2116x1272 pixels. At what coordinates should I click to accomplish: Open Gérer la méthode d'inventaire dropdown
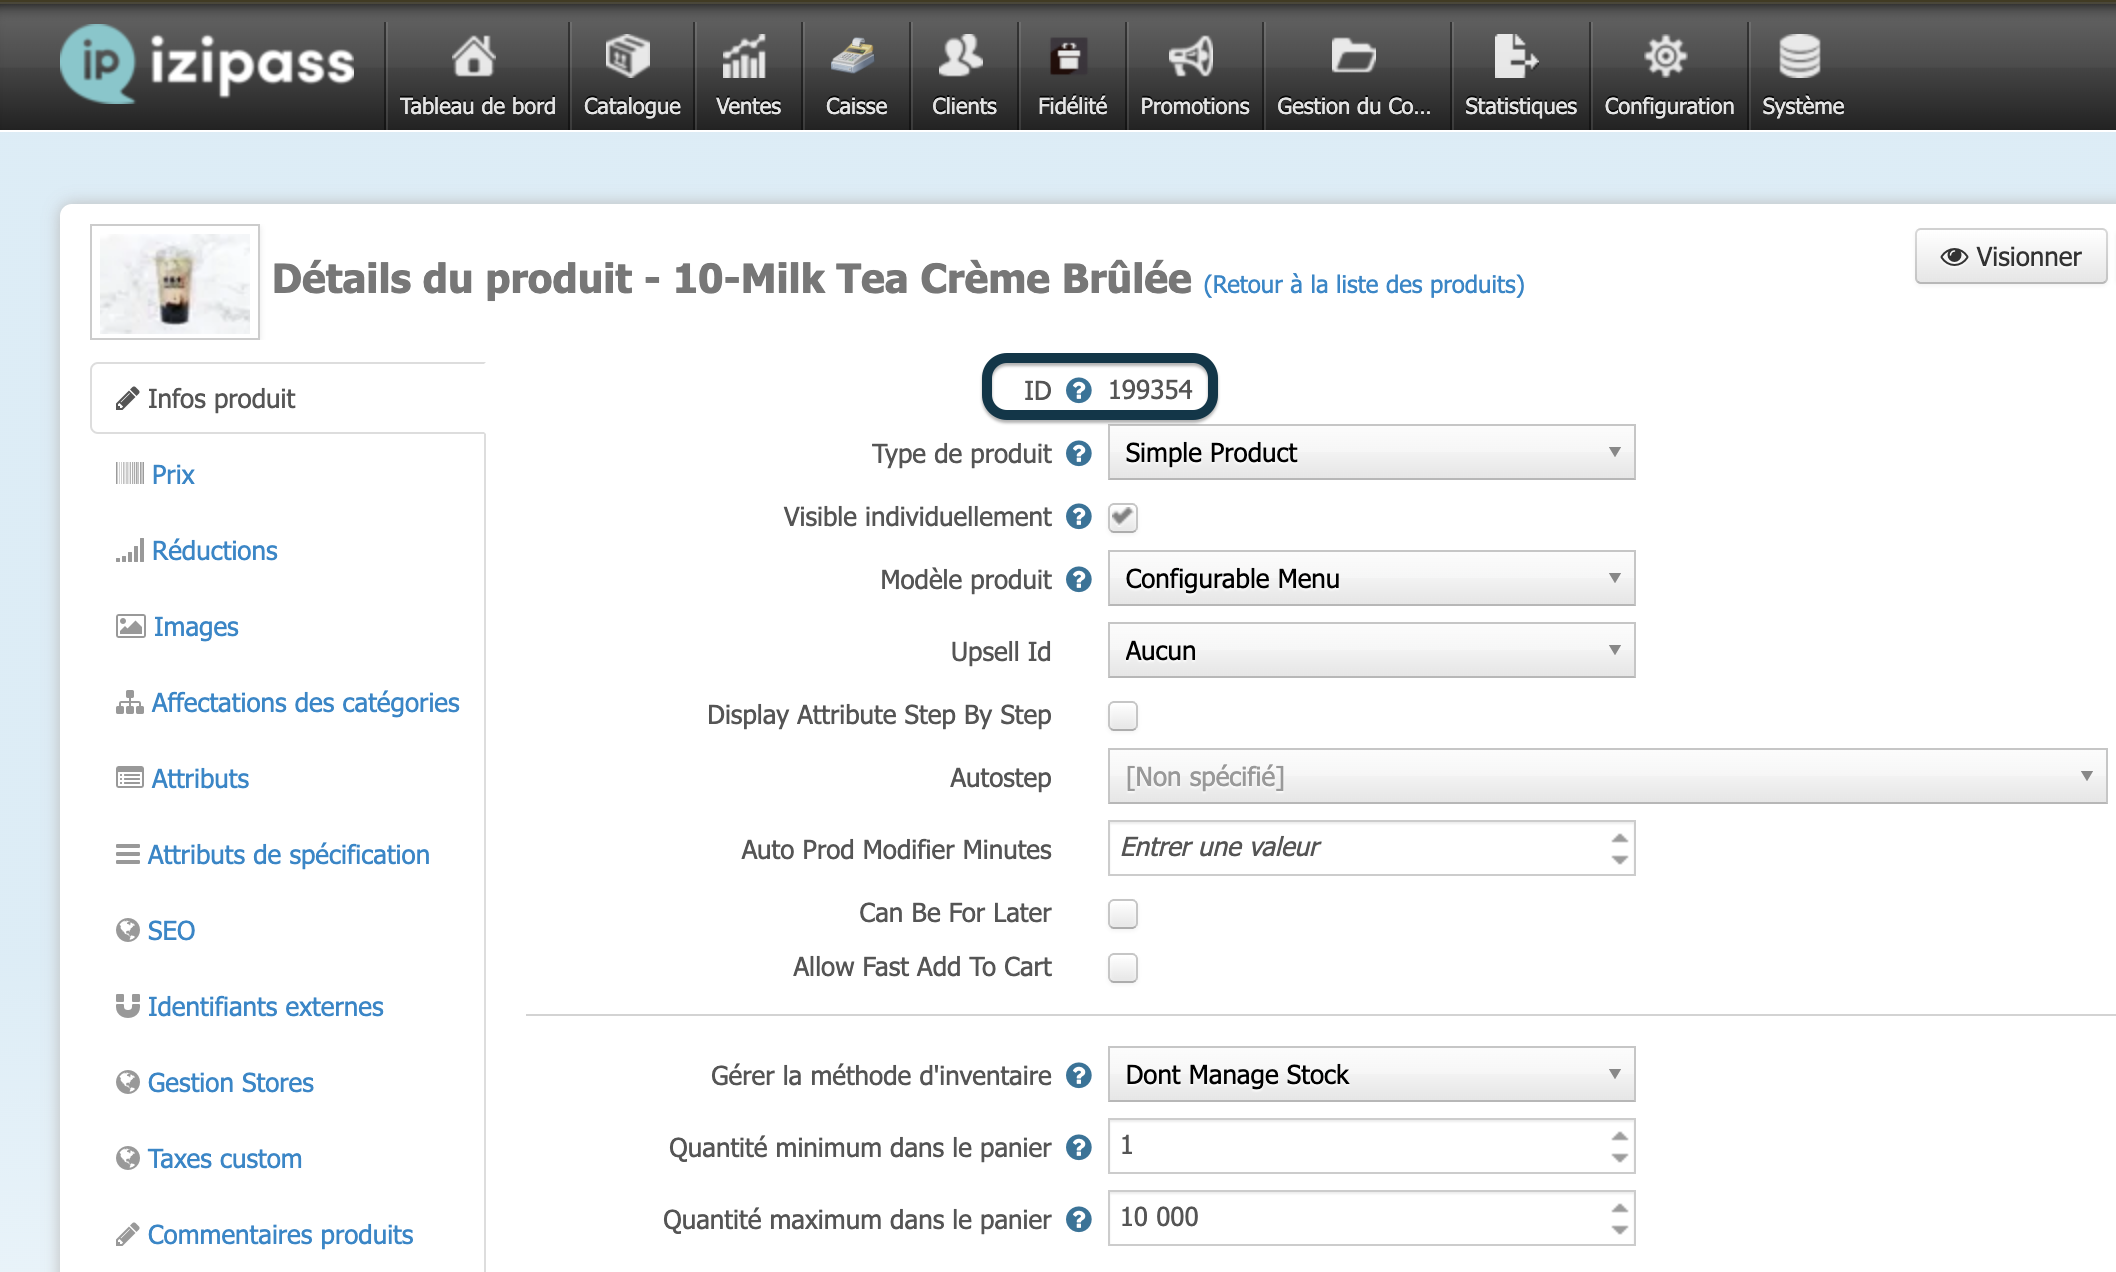1371,1075
